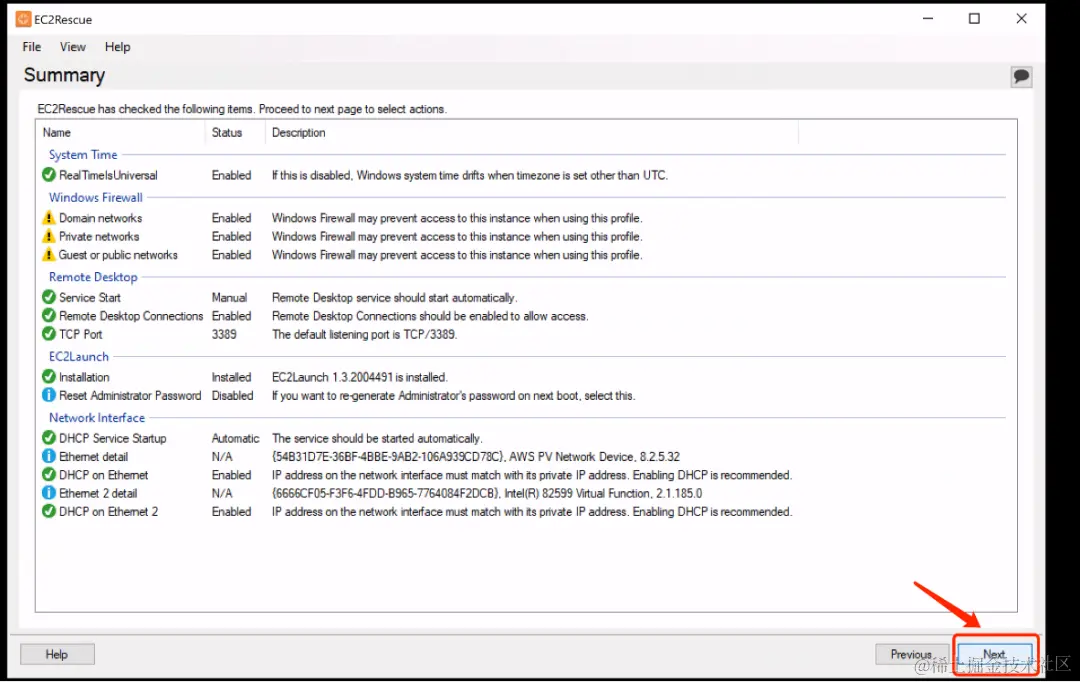The height and width of the screenshot is (682, 1080).
Task: Click green check icon for RealTimeIsUniversal
Action: click(x=49, y=175)
